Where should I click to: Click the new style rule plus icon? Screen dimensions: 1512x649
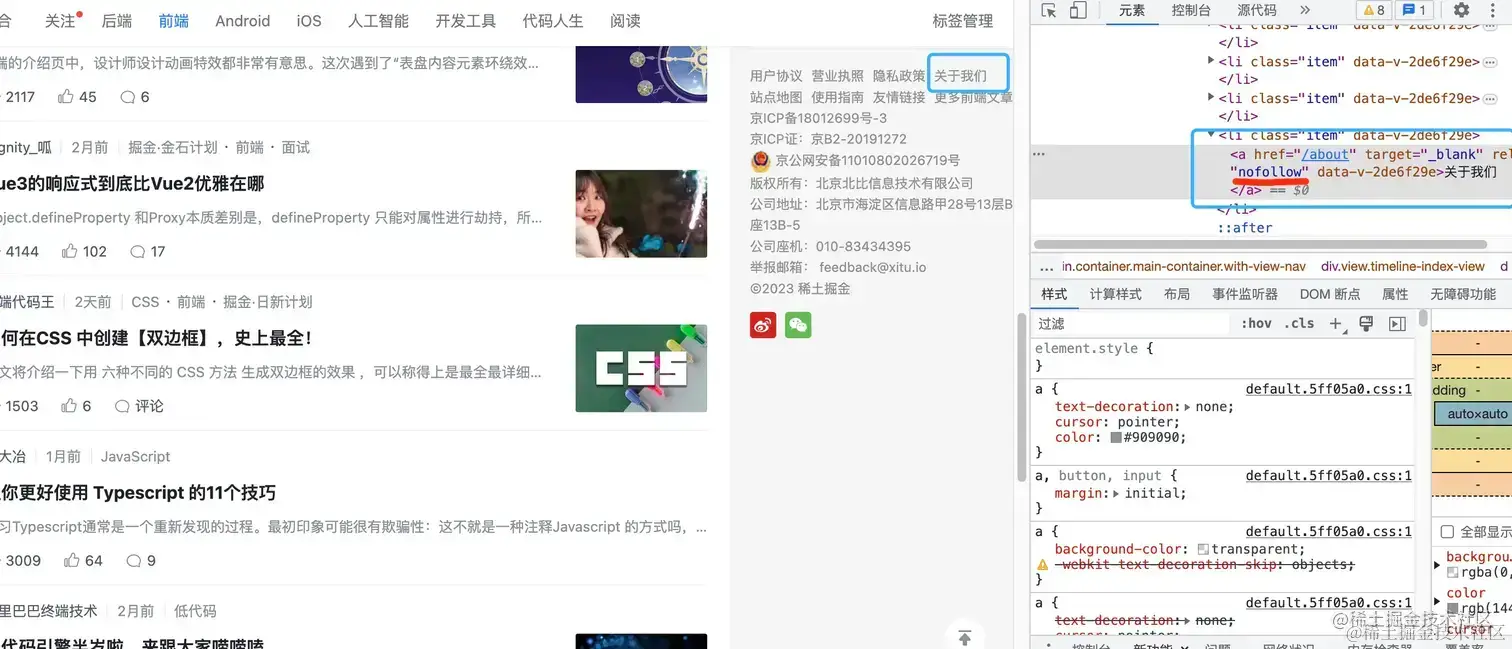(1336, 323)
